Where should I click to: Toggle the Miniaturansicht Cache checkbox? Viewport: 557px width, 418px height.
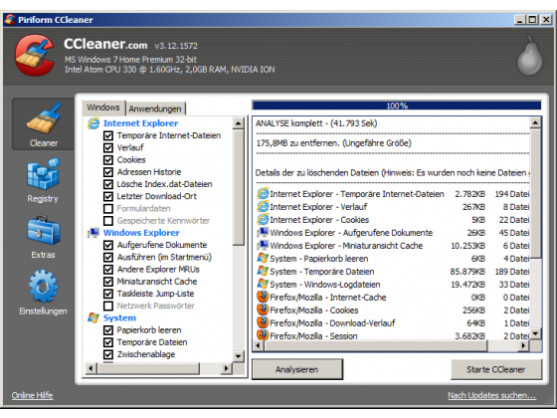tap(108, 282)
